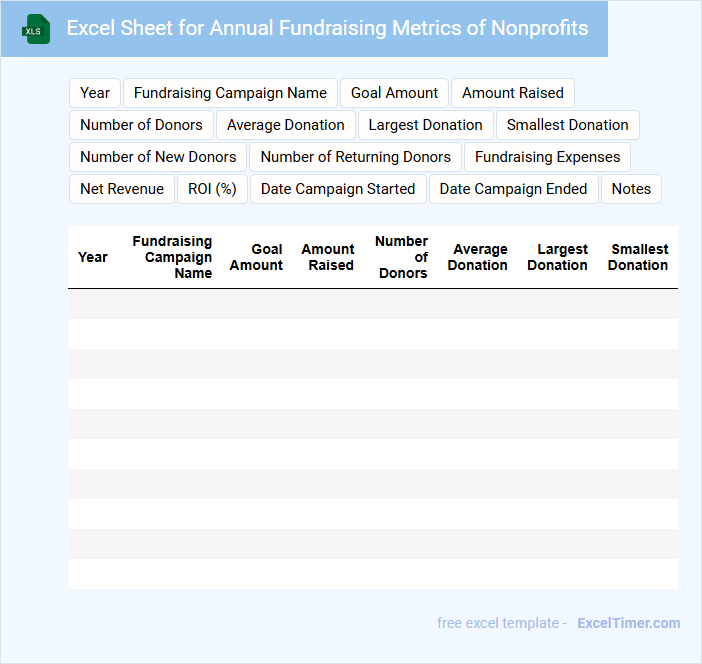Click the Notes tag

[x=631, y=189]
